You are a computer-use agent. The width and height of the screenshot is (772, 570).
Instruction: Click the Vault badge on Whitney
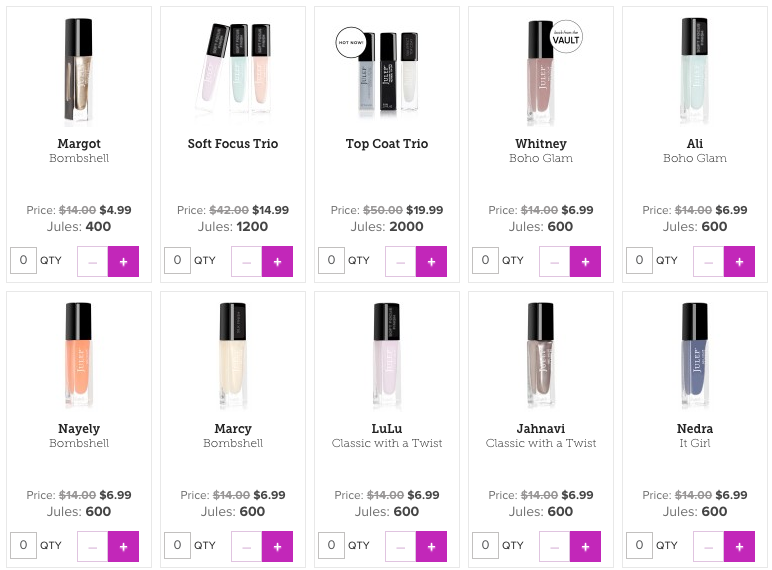[566, 36]
